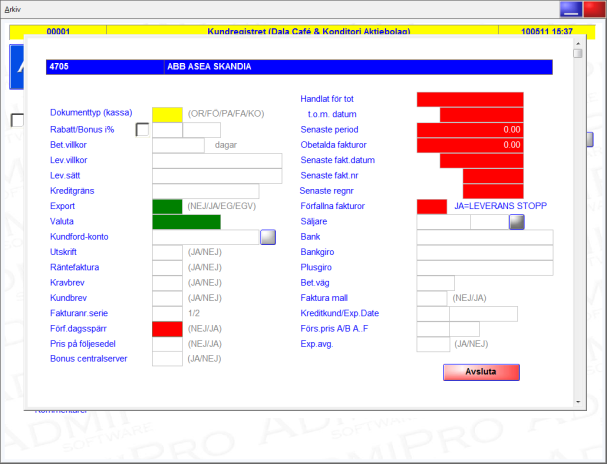607x464 pixels.
Task: Click the Kreditgräns input field
Action: [x=206, y=191]
